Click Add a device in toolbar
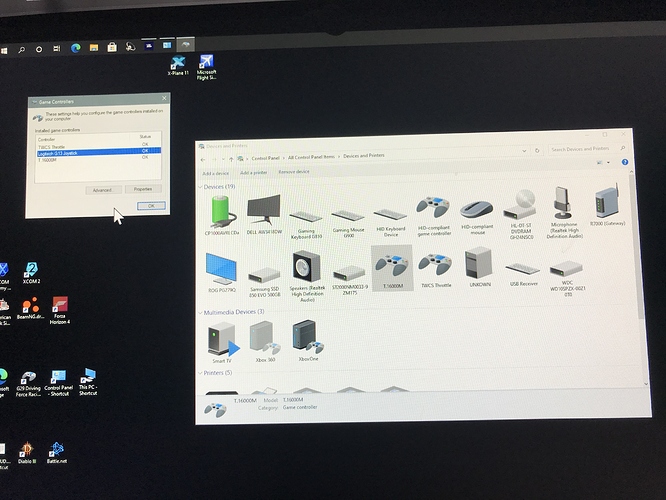 pos(216,173)
